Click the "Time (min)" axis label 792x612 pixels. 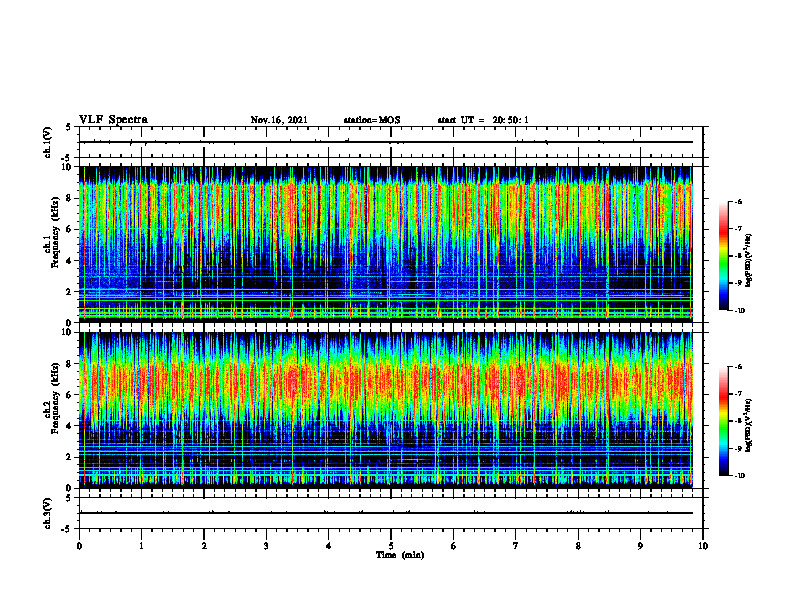click(x=400, y=555)
